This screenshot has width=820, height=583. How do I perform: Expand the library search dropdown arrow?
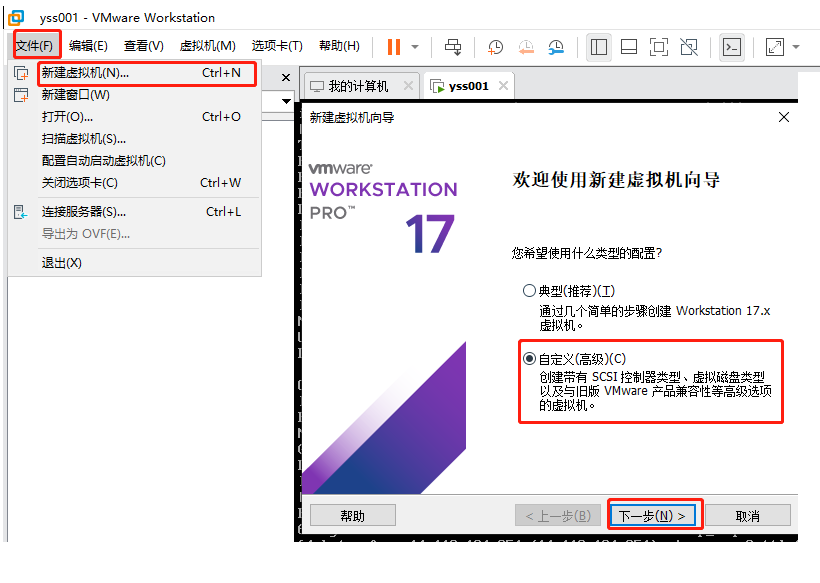click(x=286, y=101)
